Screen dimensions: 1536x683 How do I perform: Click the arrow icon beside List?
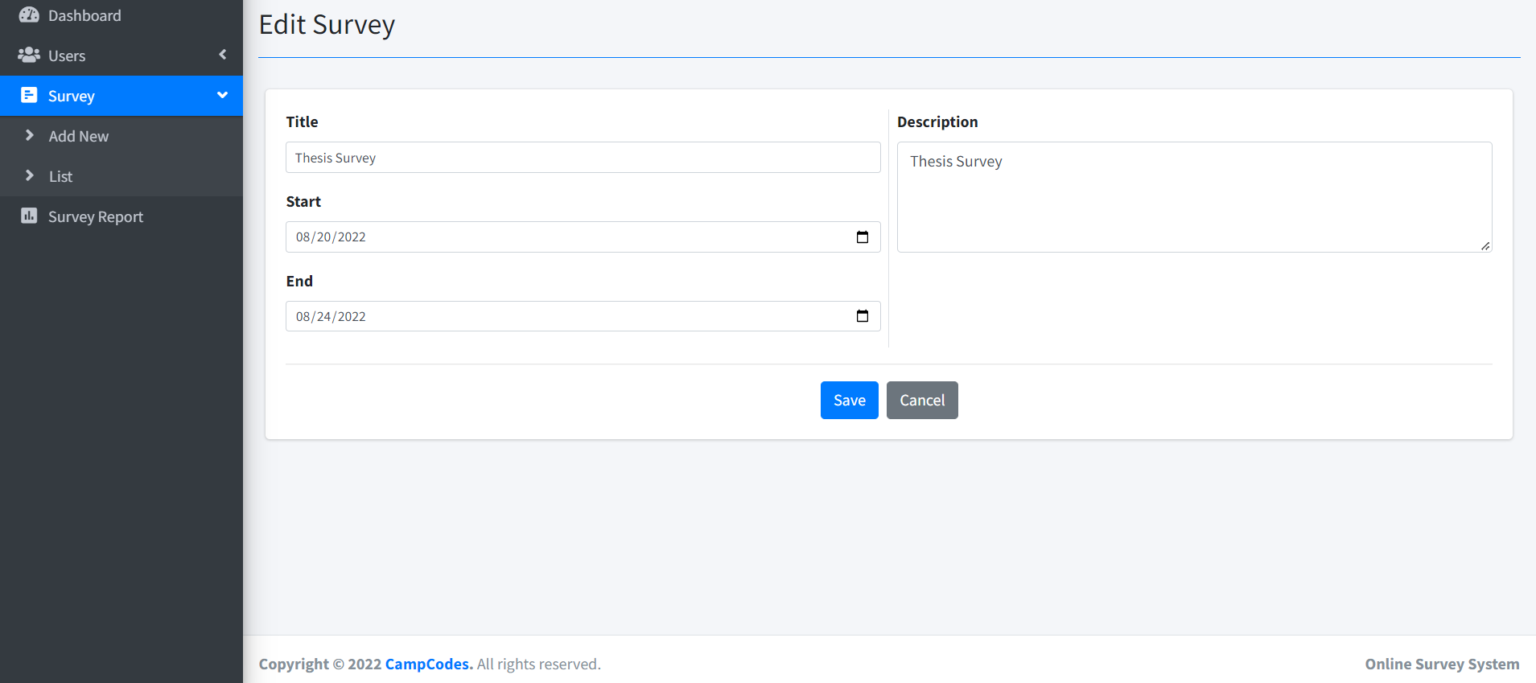coord(30,176)
